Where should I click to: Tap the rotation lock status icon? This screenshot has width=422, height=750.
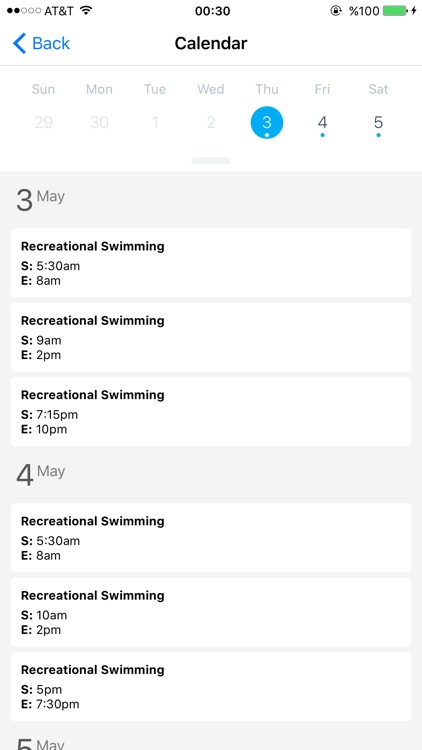click(336, 11)
